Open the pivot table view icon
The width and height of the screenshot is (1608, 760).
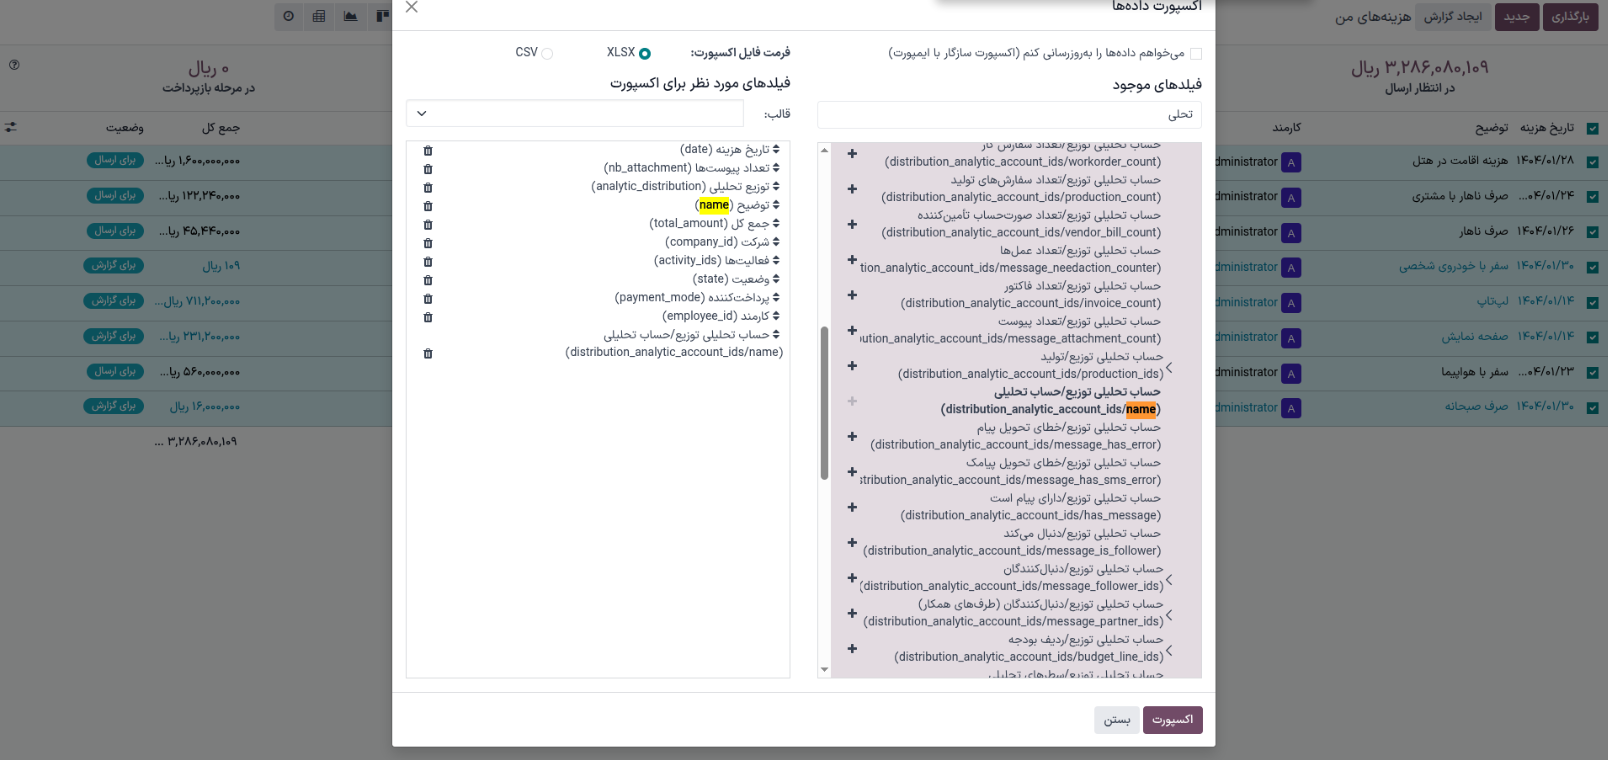(319, 16)
